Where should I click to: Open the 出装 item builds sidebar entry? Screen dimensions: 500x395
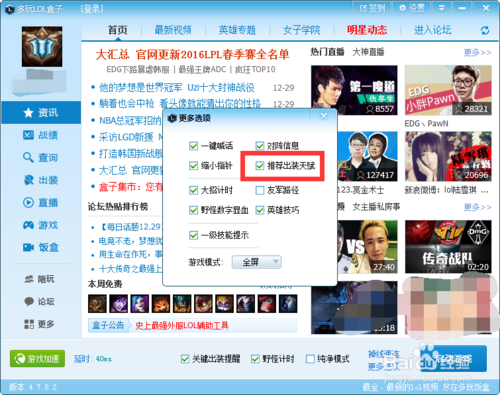point(41,180)
